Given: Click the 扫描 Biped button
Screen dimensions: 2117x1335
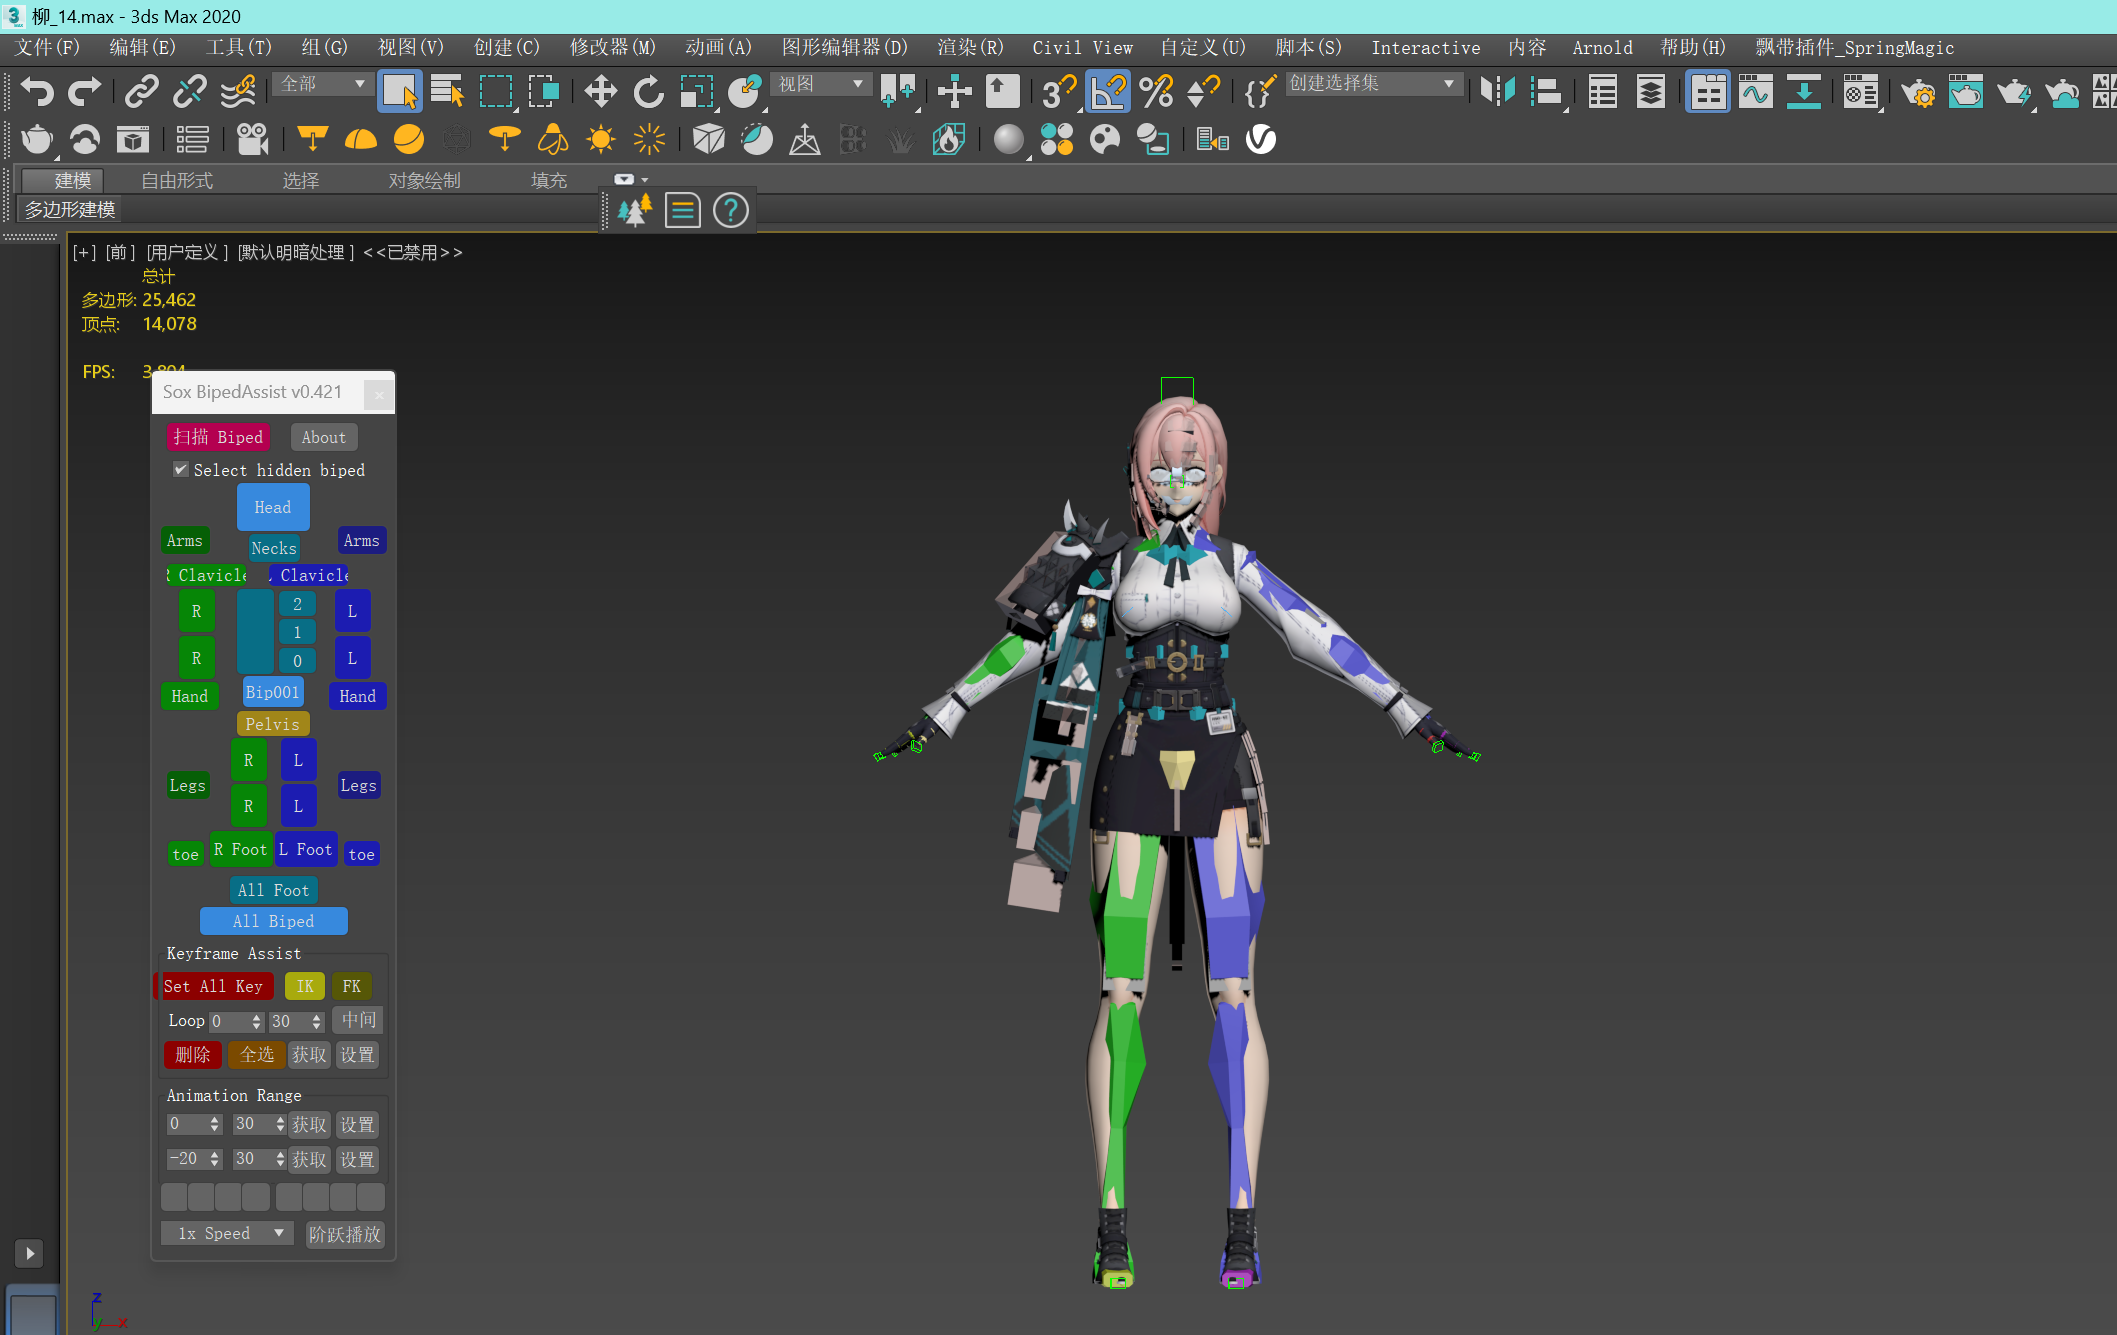Looking at the screenshot, I should coord(218,437).
